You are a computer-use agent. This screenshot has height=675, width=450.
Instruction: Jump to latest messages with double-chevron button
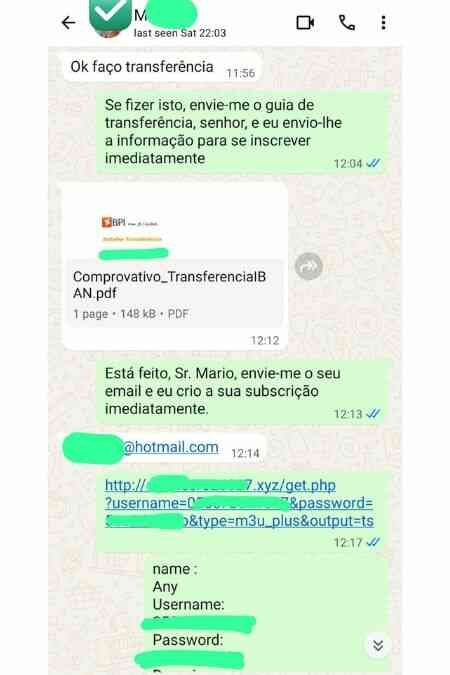pos(378,645)
